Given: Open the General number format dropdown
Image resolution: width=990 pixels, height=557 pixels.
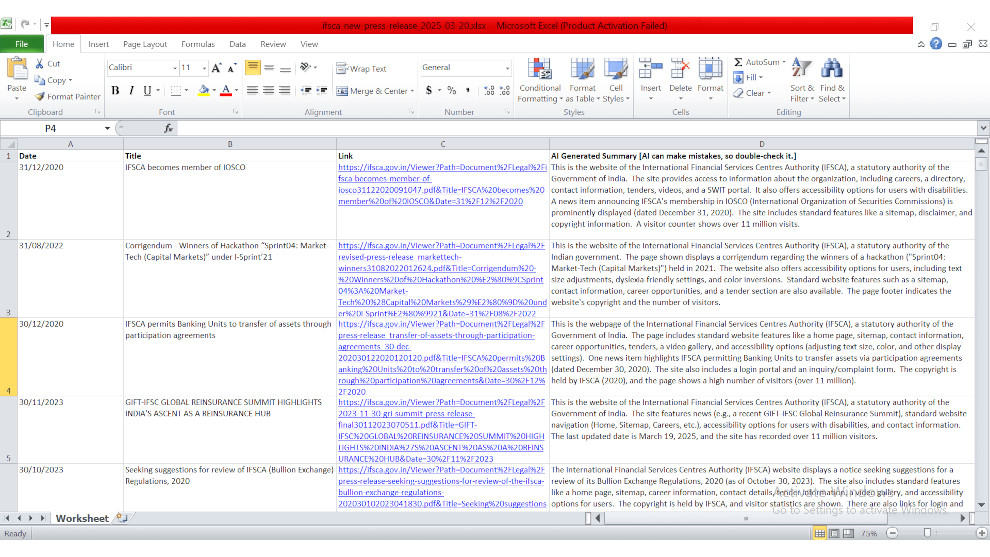Looking at the screenshot, I should [x=507, y=68].
